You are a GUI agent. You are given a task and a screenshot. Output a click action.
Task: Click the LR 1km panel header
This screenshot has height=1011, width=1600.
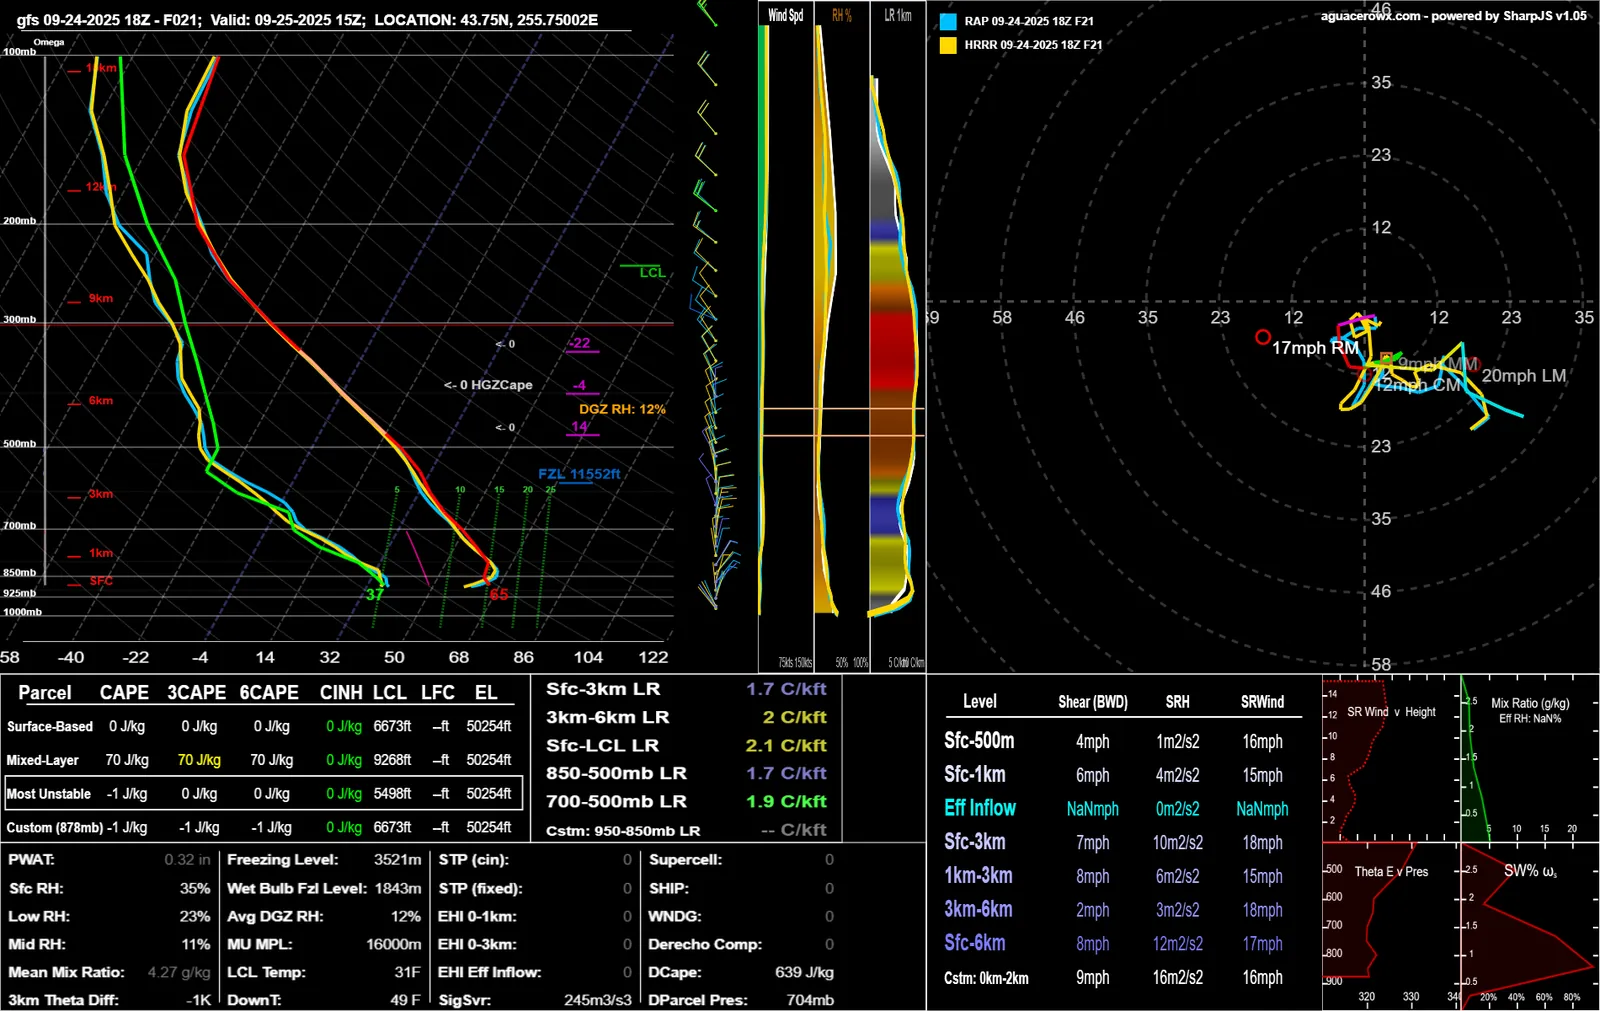click(897, 15)
